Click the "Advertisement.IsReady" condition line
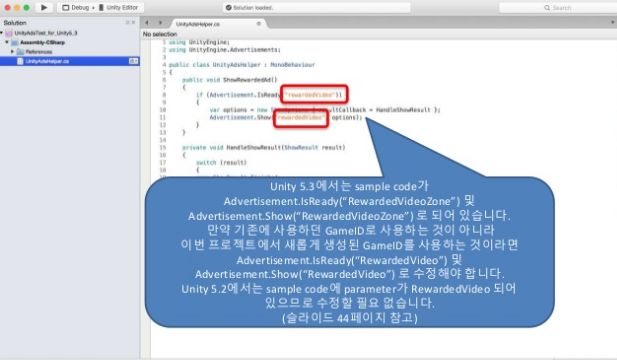The width and height of the screenshot is (617, 360). [269, 95]
